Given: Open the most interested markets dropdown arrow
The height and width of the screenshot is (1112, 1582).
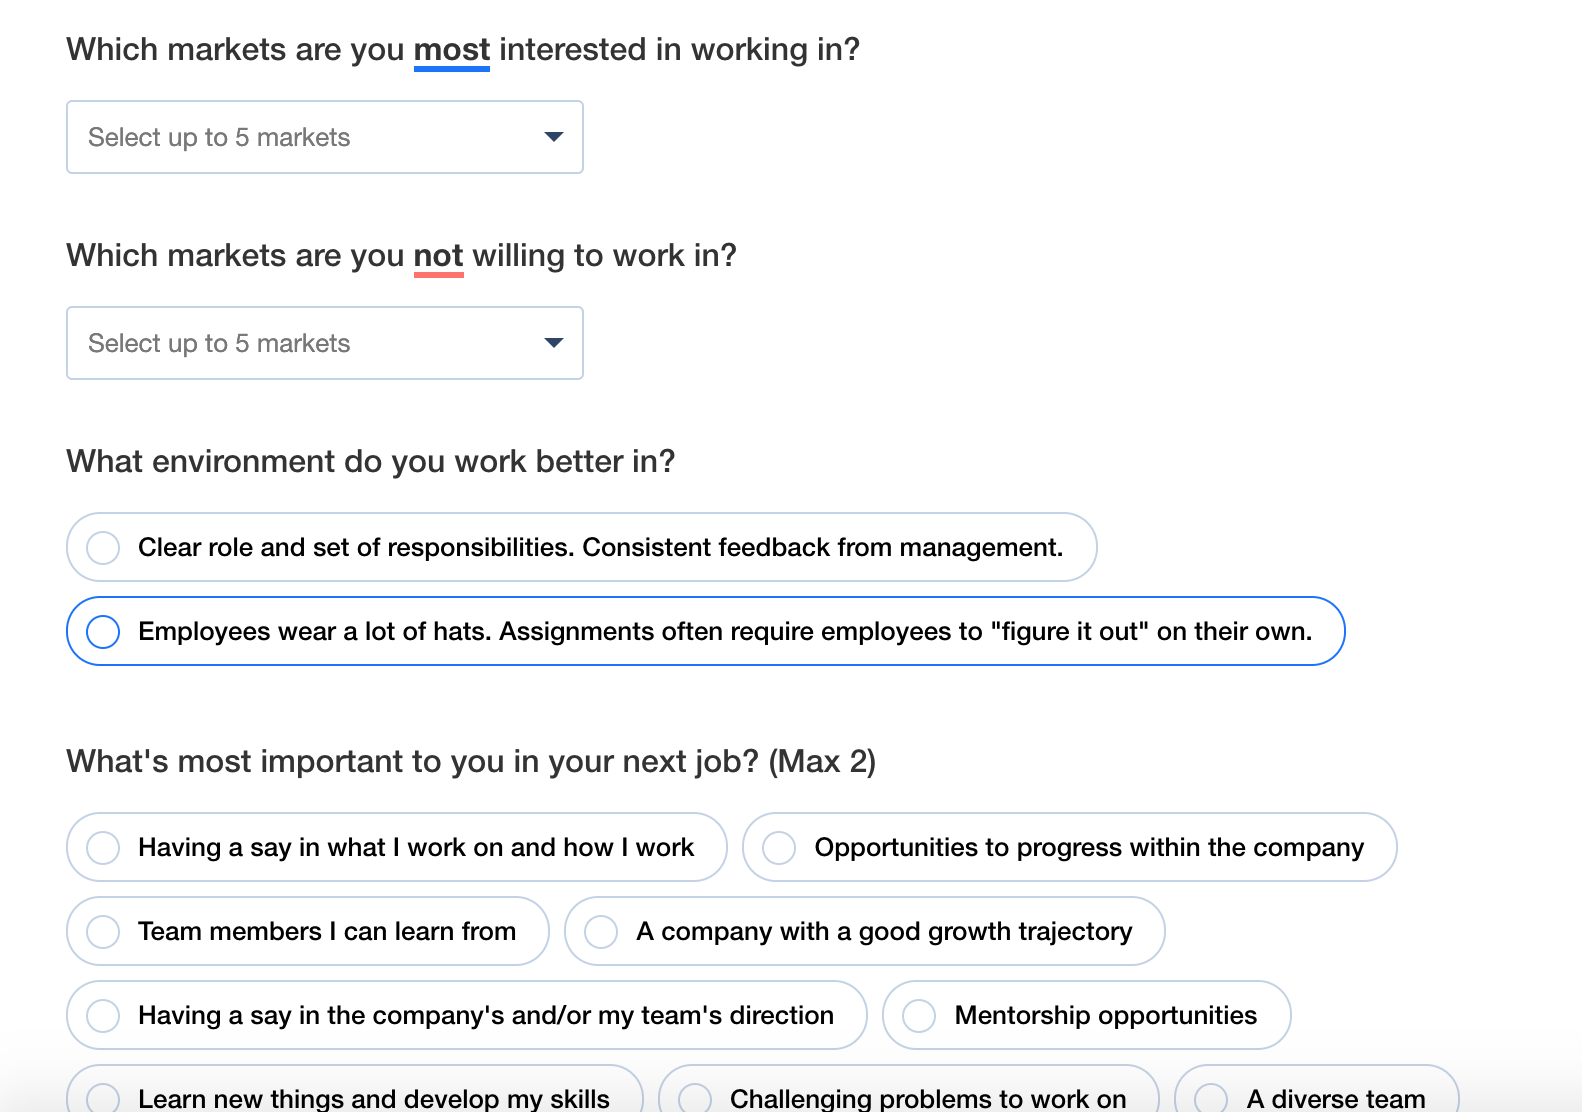Looking at the screenshot, I should 553,137.
